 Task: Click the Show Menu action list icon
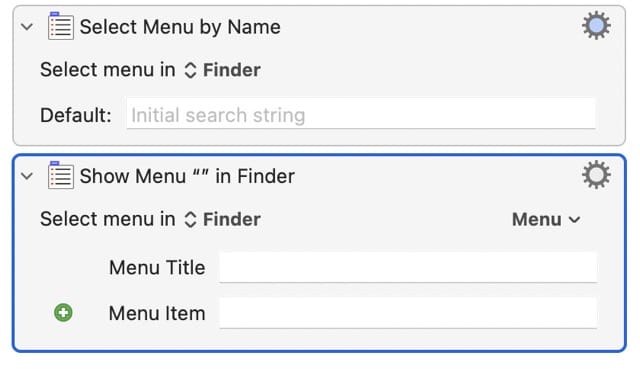pos(60,176)
